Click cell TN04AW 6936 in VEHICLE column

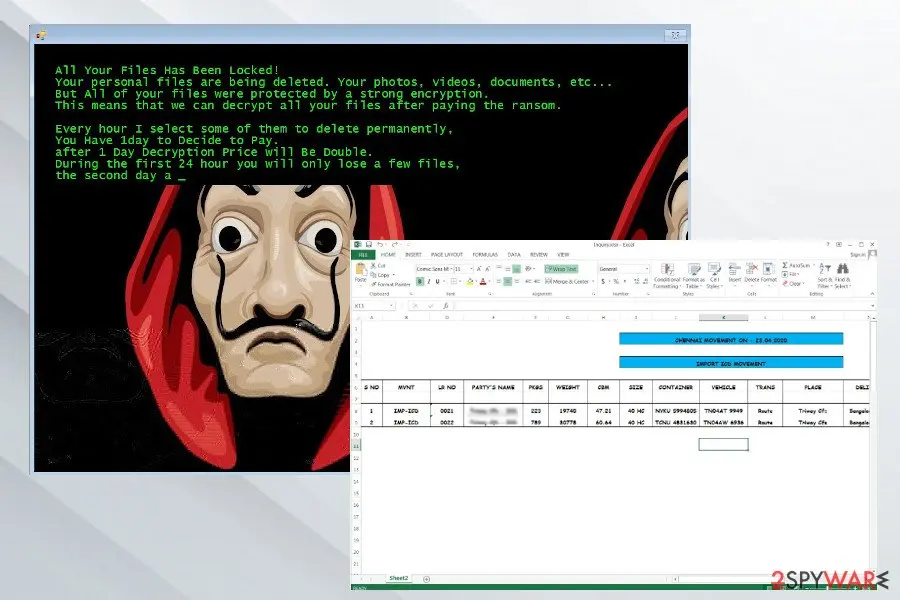coord(723,422)
